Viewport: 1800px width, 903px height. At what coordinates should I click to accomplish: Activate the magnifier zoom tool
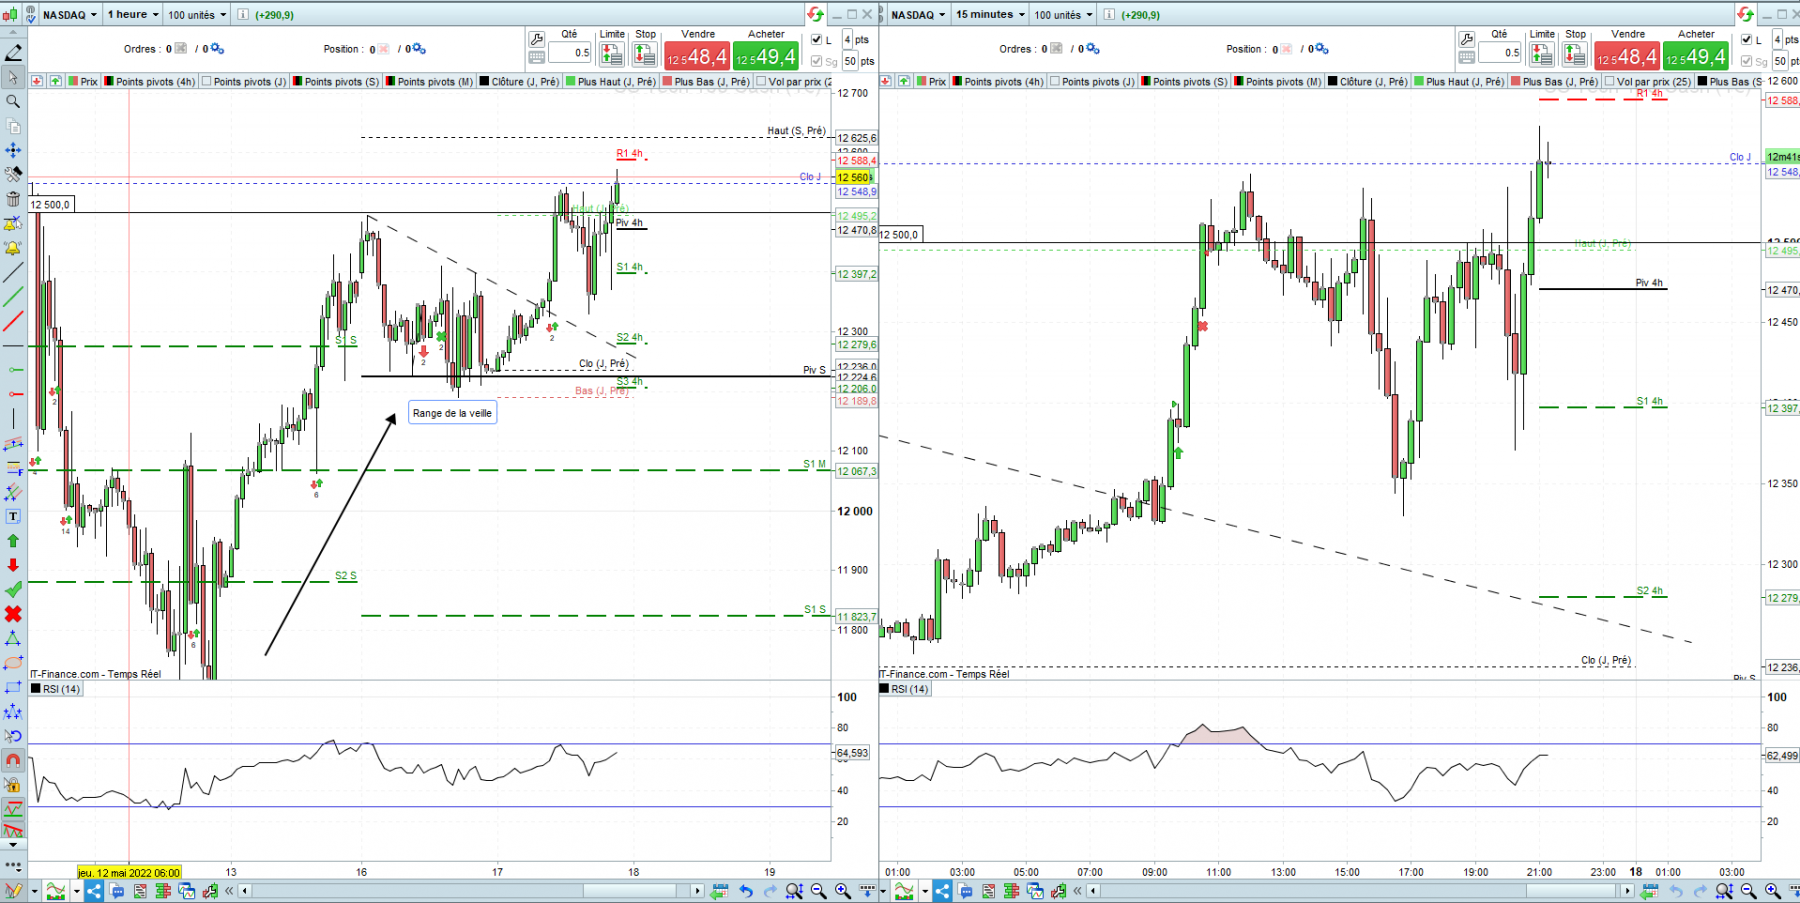pyautogui.click(x=13, y=101)
